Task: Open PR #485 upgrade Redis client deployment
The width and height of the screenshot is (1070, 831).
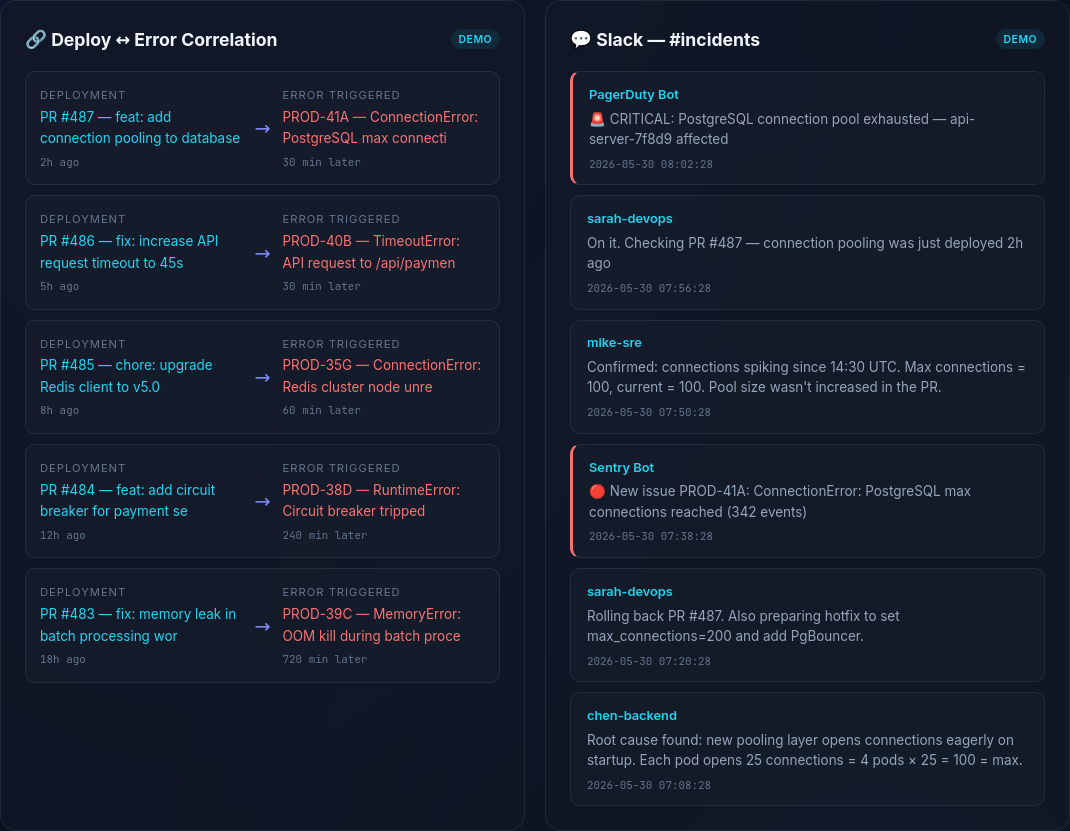Action: (126, 376)
